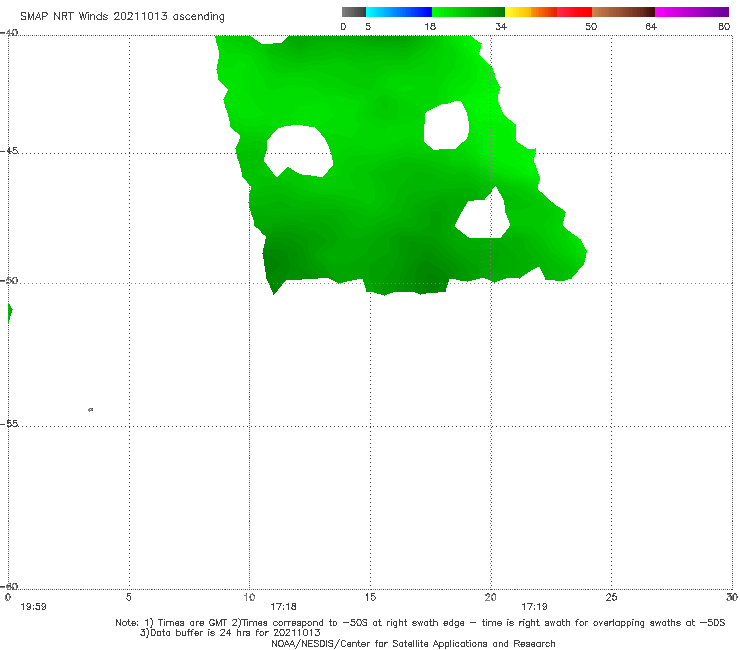
Task: Pick the brown segment of the color bar
Action: coord(623,12)
